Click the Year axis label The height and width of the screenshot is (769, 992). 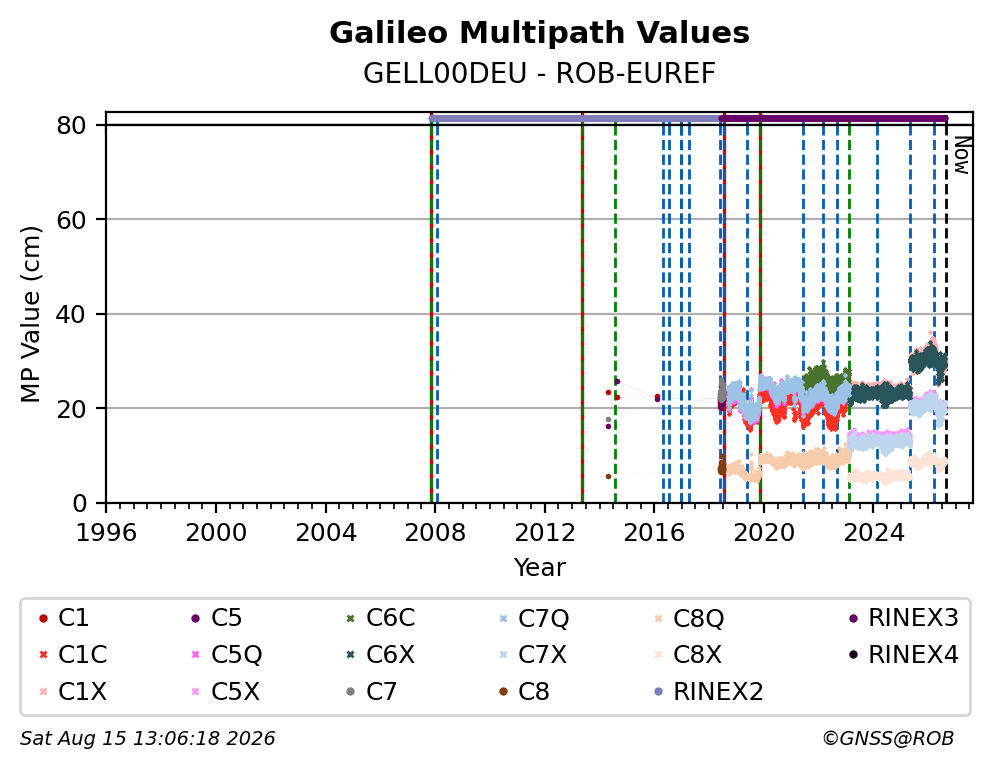coord(539,567)
